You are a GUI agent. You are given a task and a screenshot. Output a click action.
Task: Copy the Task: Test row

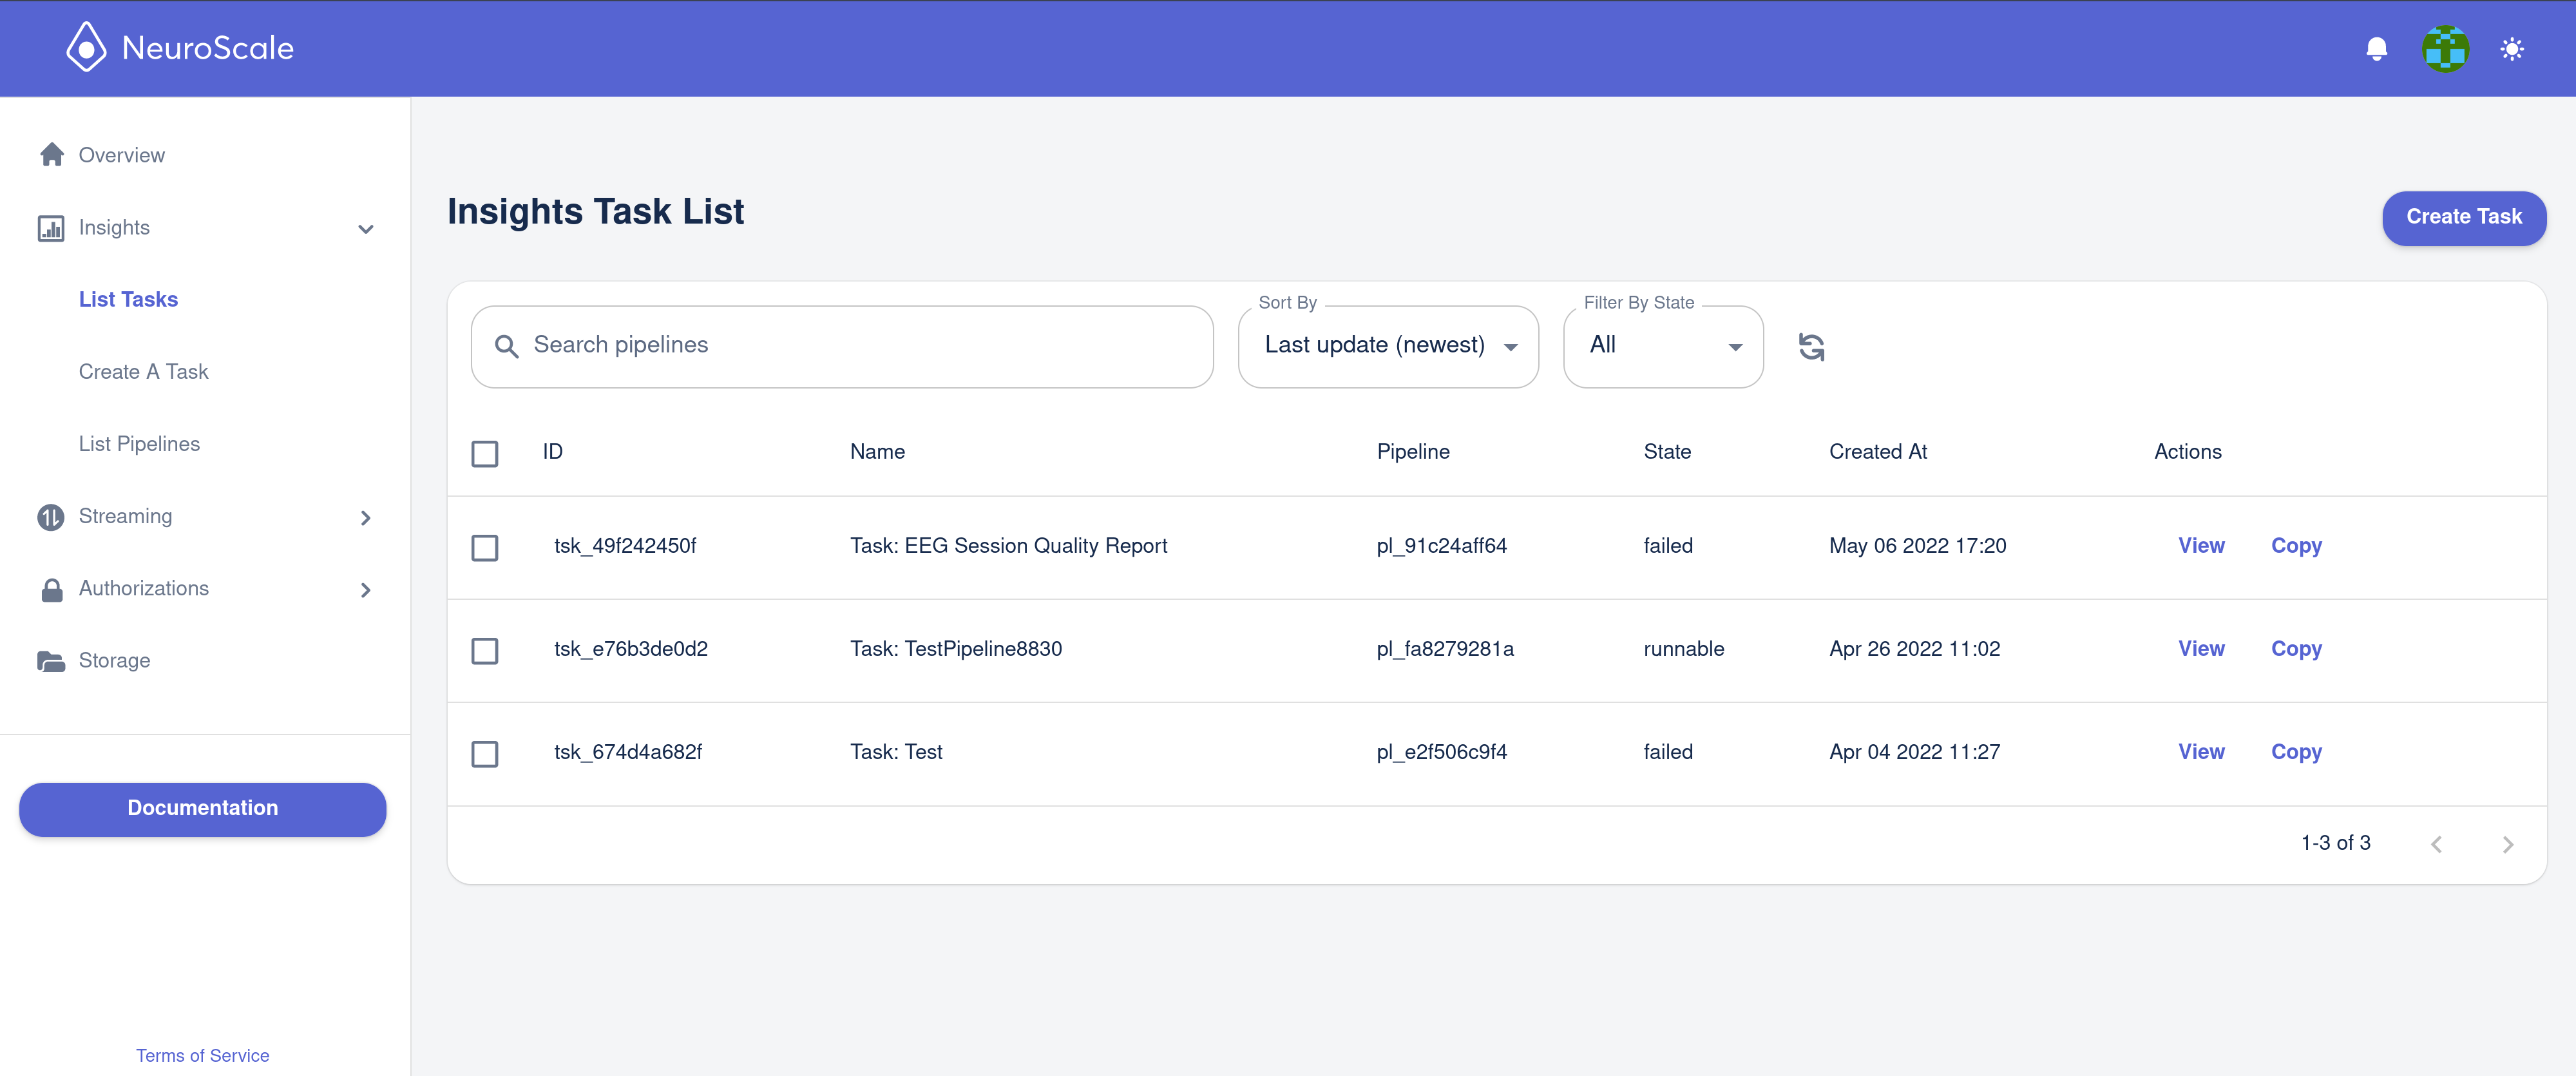click(2296, 752)
